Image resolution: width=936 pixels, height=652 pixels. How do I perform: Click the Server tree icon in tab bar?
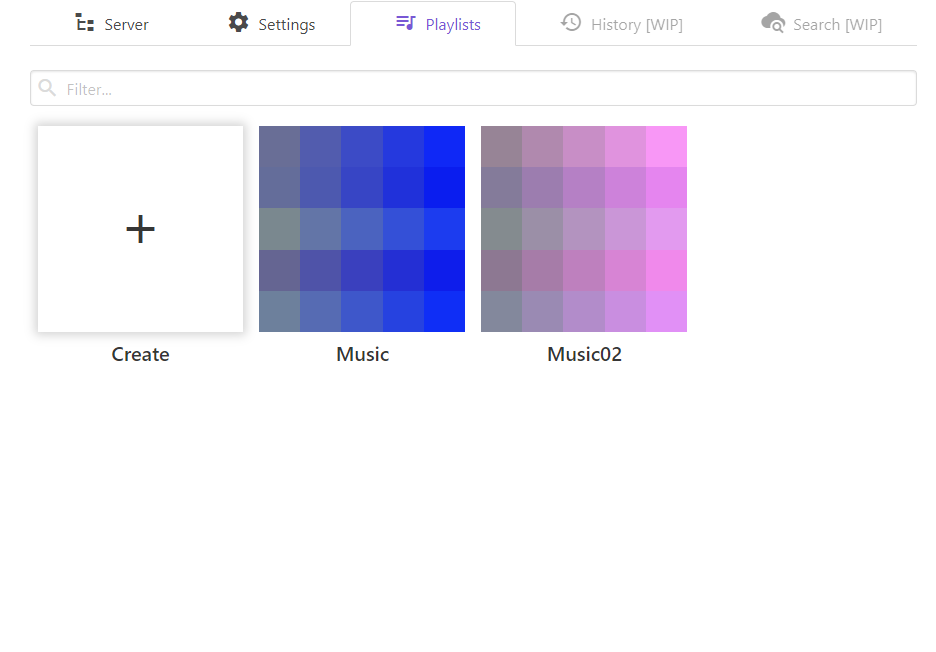coord(85,23)
